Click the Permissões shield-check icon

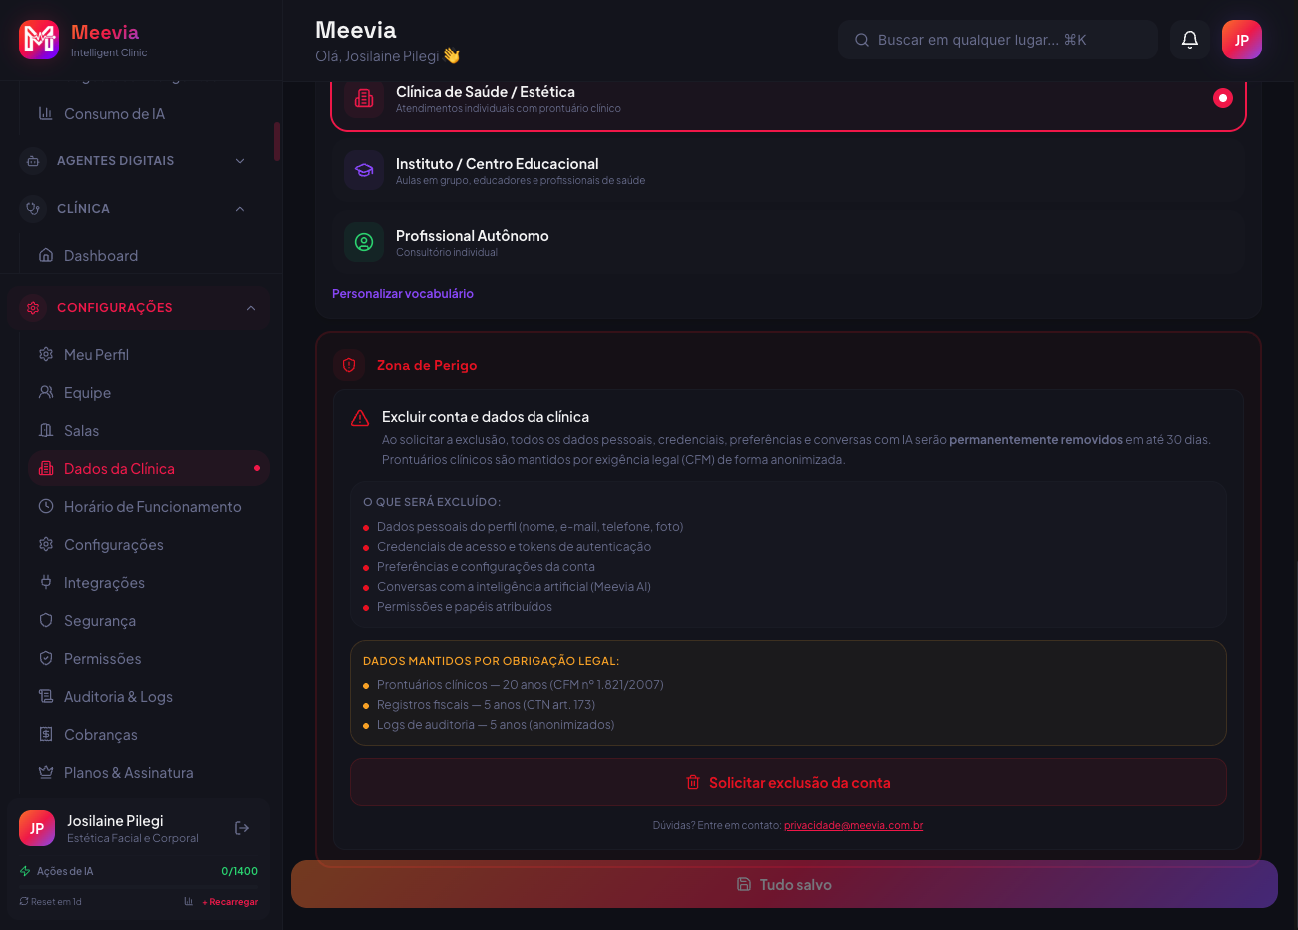click(x=45, y=658)
